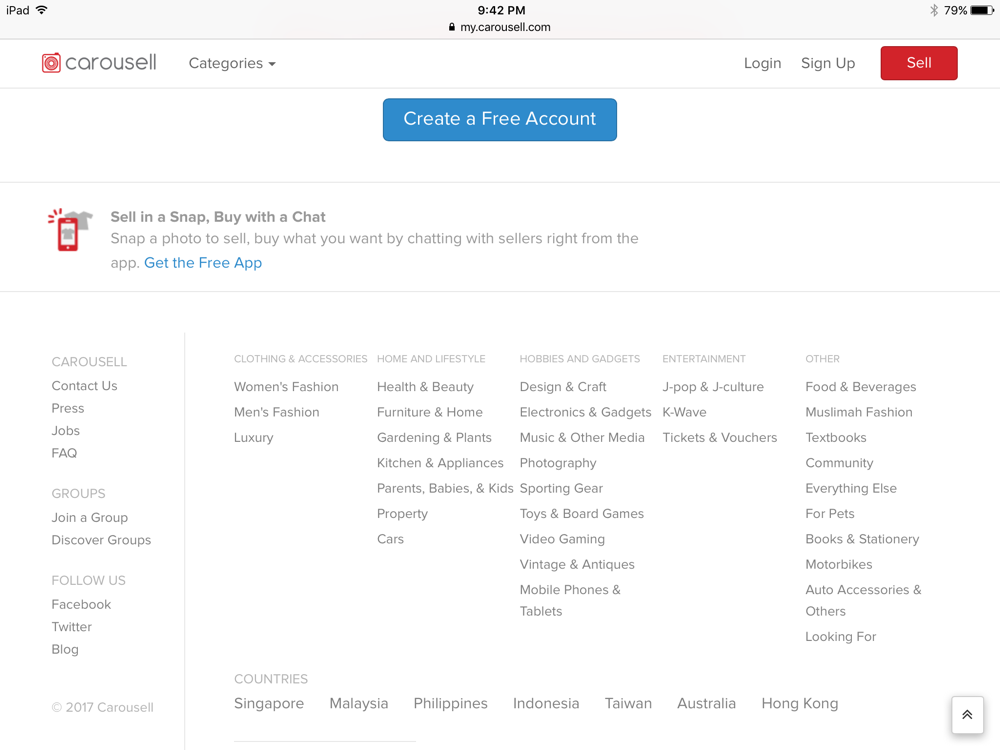This screenshot has width=1000, height=750.
Task: Open the FAQ link
Action: coord(64,453)
